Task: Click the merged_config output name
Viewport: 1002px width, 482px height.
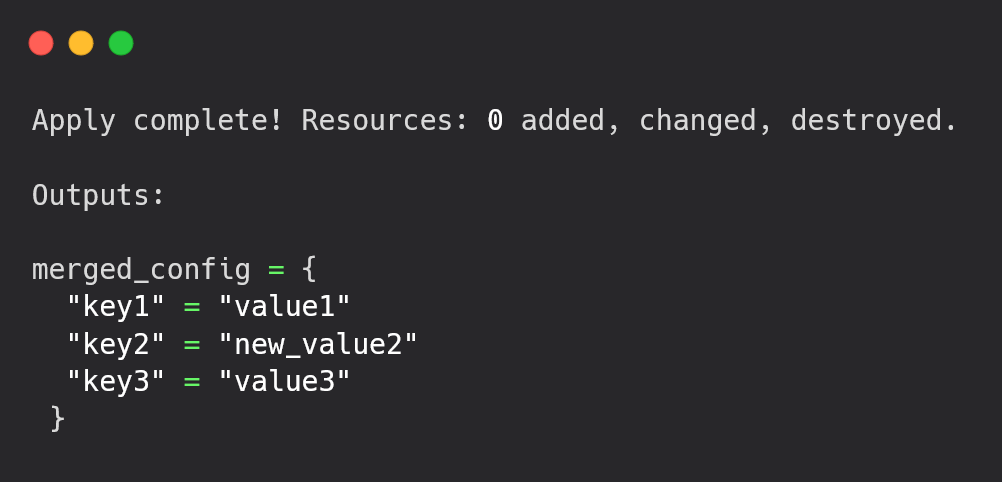Action: coord(141,270)
